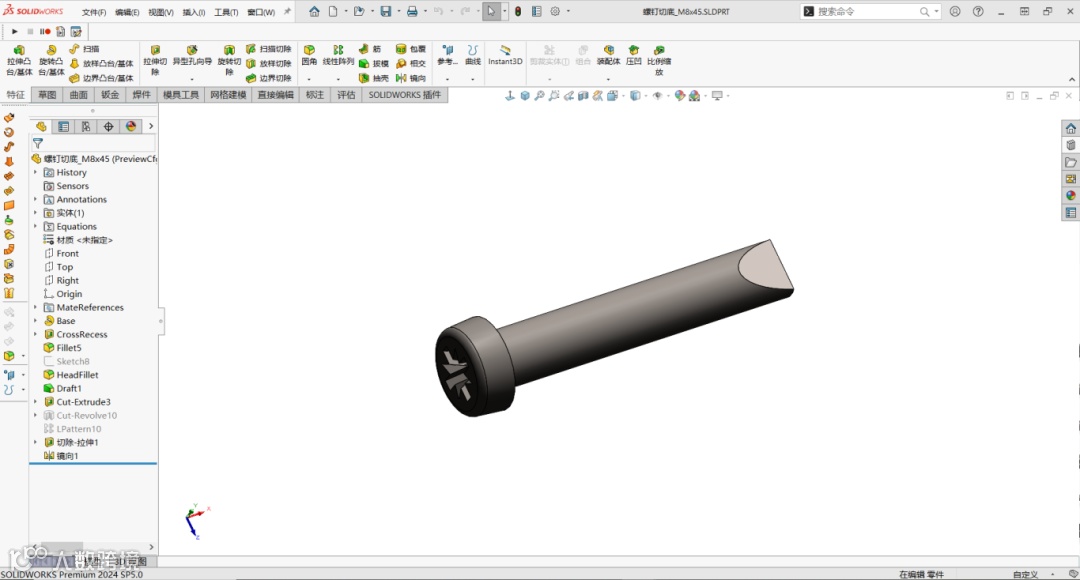Play the macro with the Run button
Image resolution: width=1080 pixels, height=580 pixels.
coord(14,32)
